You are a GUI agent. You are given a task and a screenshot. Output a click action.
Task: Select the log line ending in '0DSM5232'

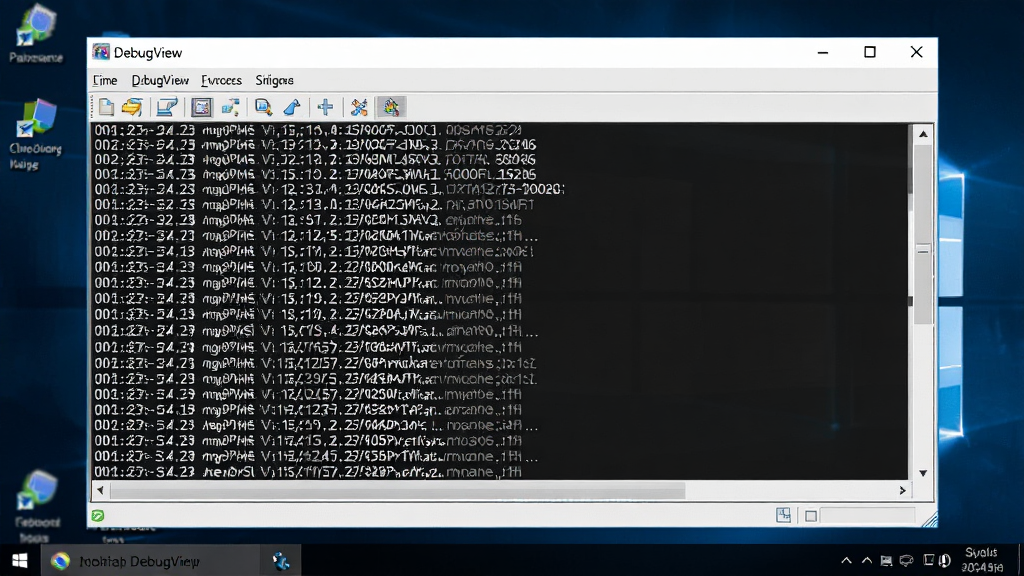[308, 130]
